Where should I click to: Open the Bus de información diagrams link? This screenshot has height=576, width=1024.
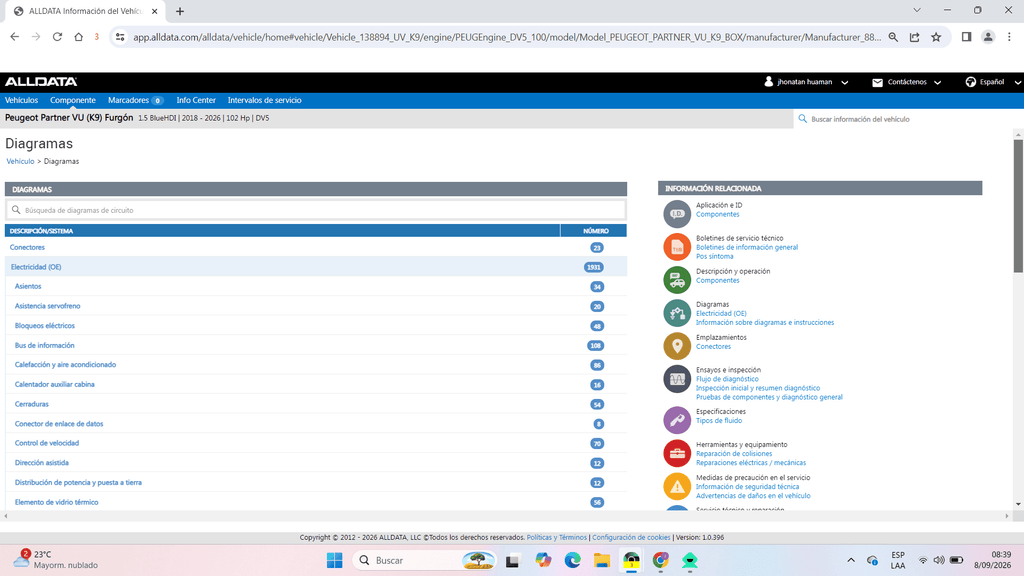coord(44,345)
